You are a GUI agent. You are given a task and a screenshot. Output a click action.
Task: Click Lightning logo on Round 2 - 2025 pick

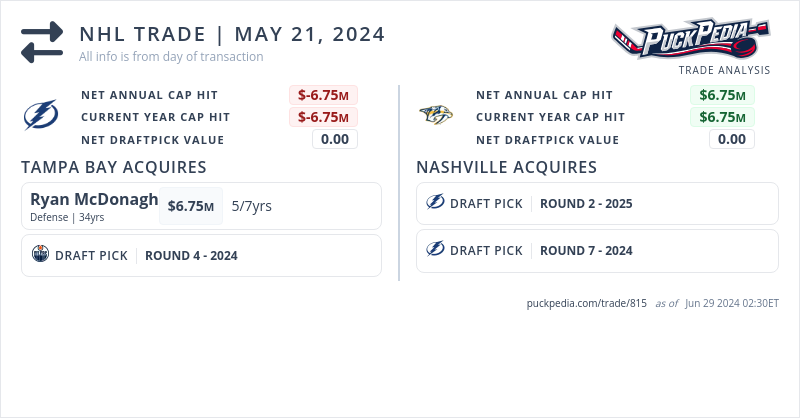pyautogui.click(x=436, y=203)
